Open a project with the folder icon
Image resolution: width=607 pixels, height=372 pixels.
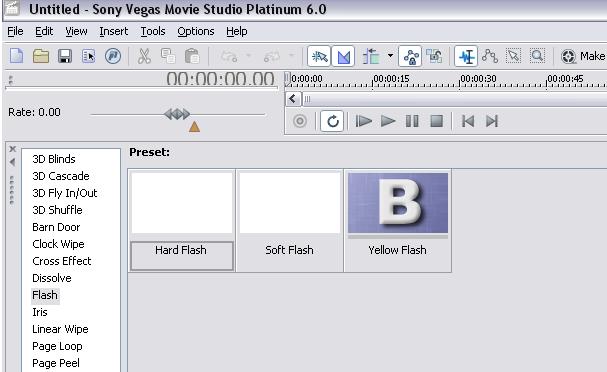point(41,57)
